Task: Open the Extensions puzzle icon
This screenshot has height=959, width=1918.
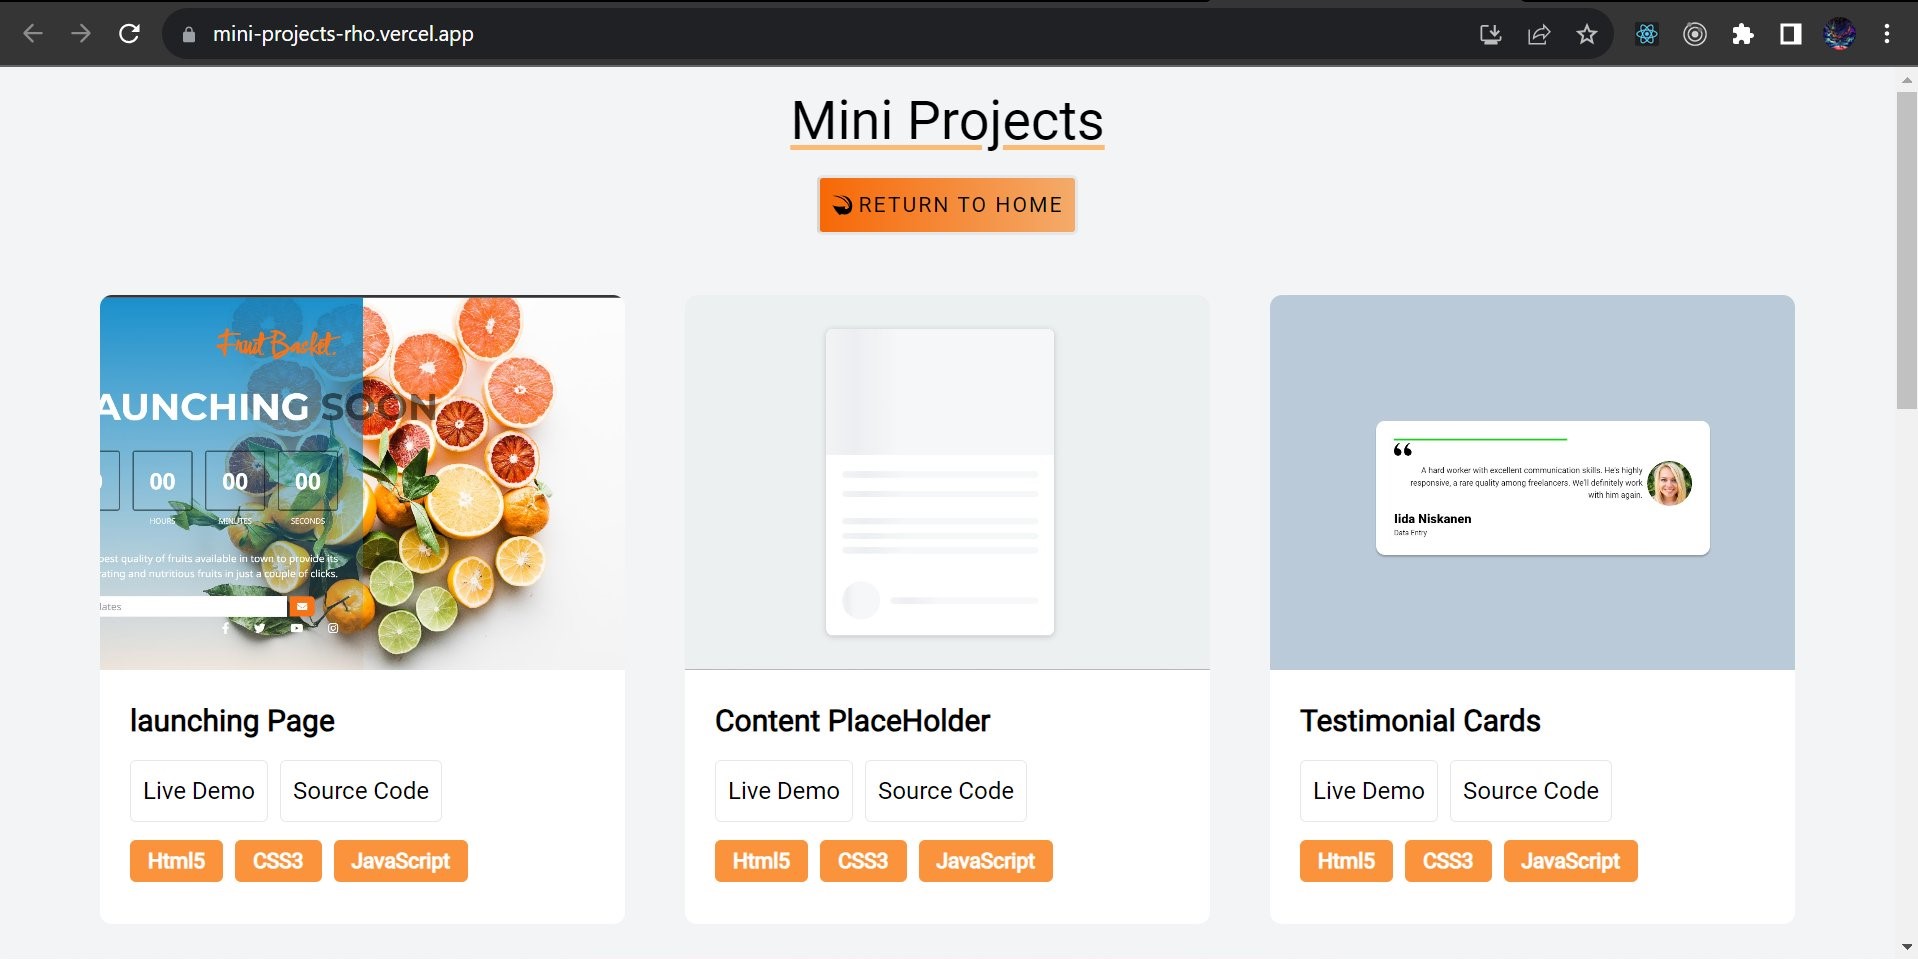Action: [x=1743, y=35]
